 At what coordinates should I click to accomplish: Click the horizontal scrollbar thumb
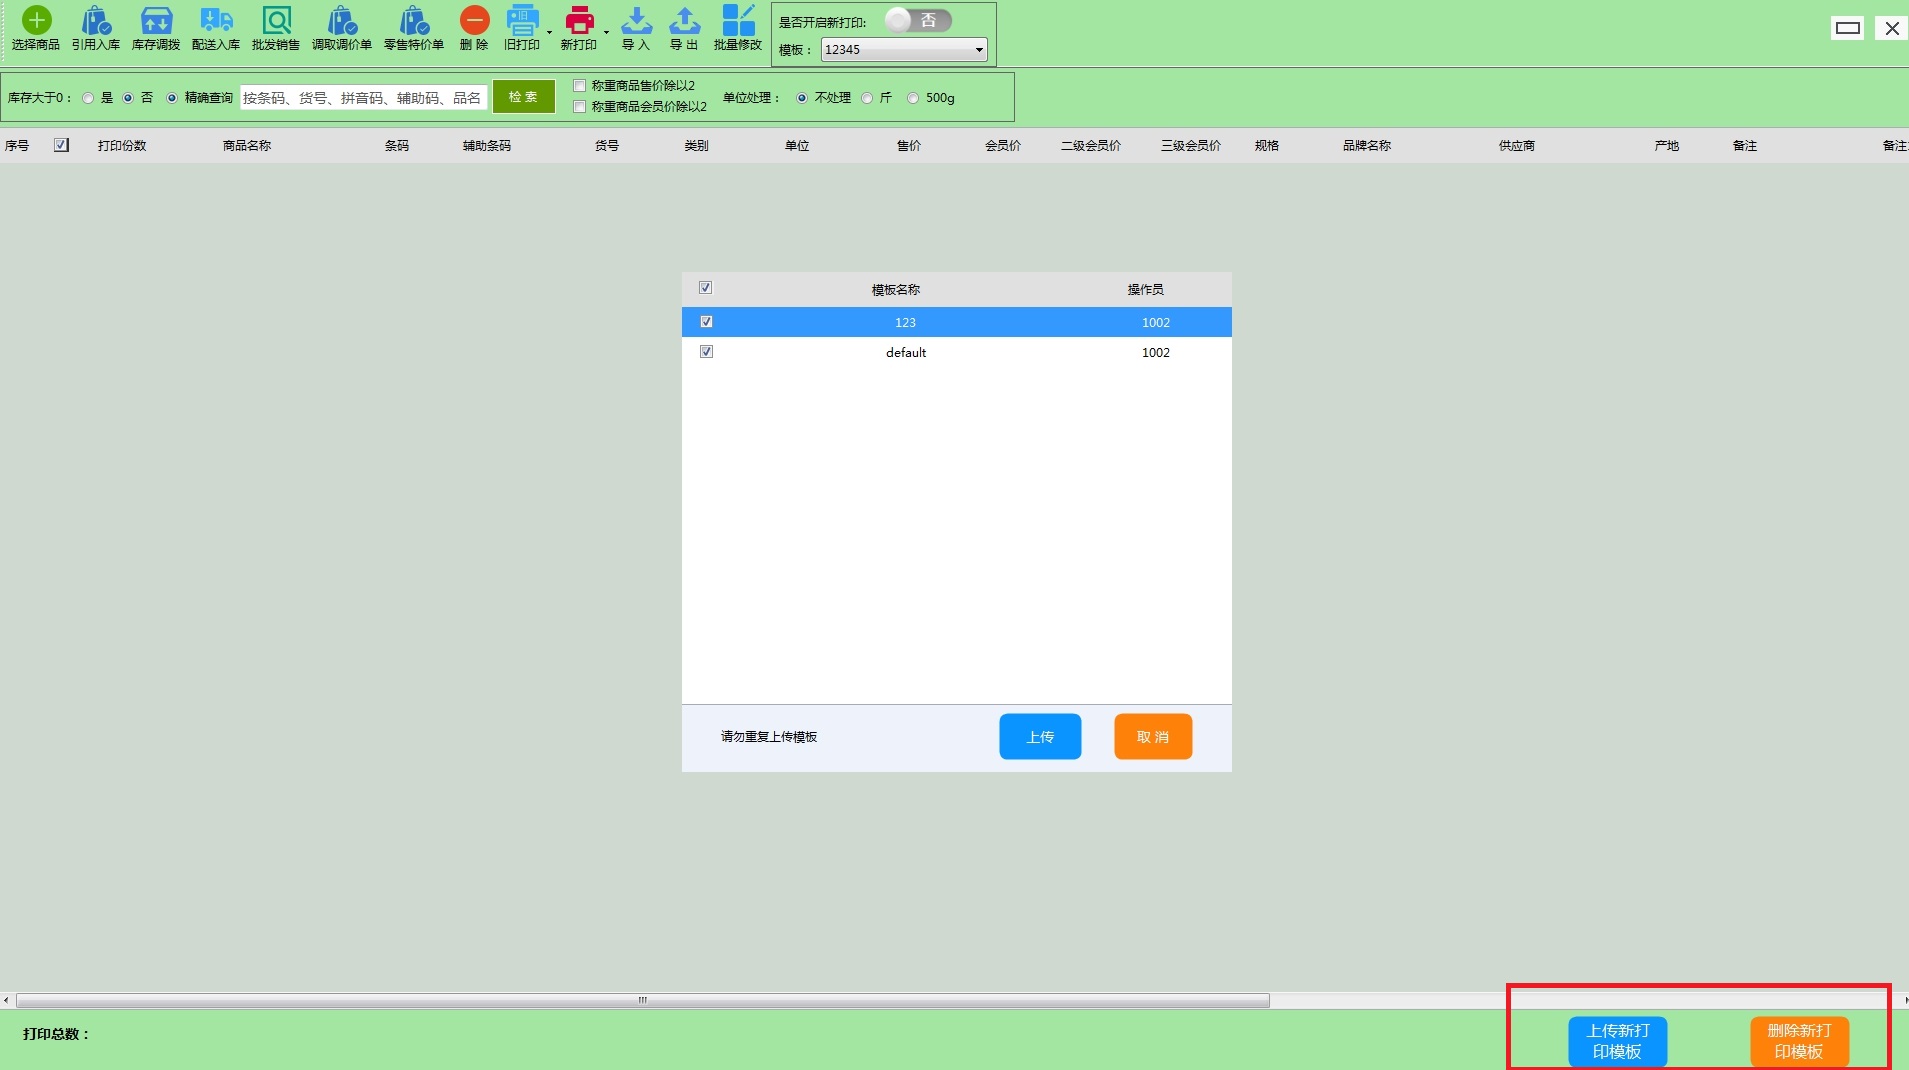click(x=643, y=1000)
